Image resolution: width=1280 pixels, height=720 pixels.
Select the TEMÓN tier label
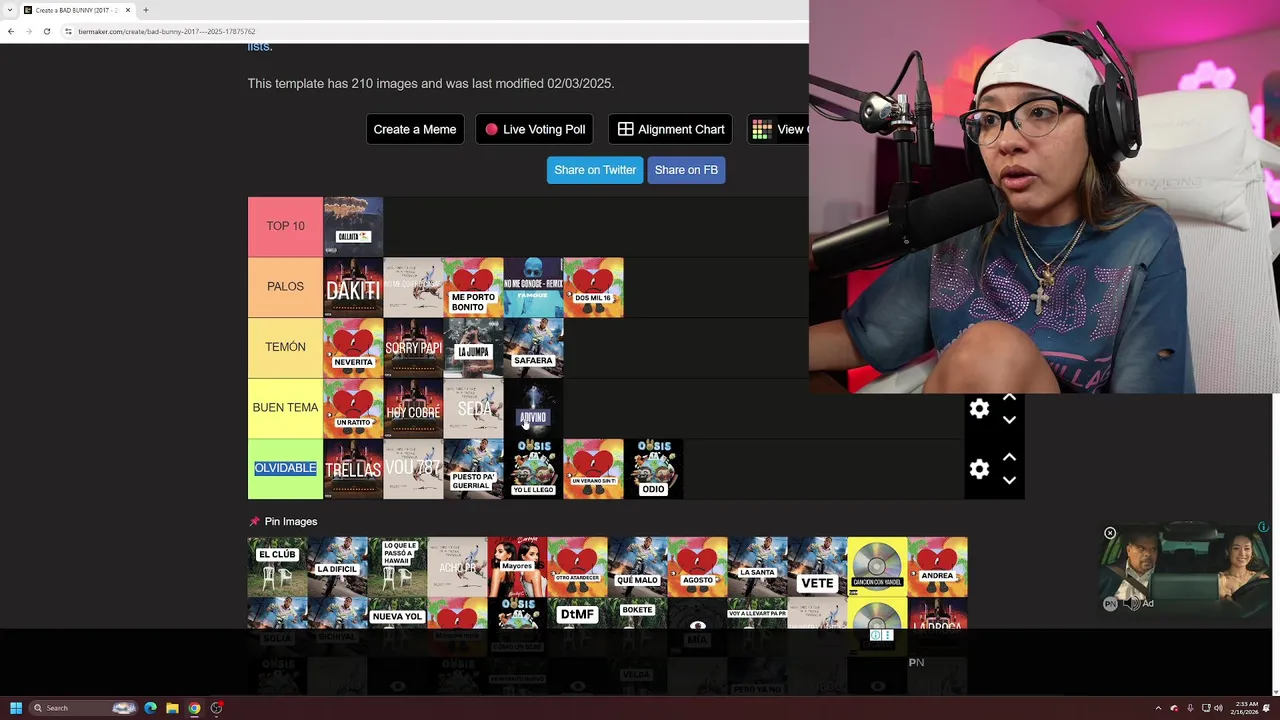pos(285,348)
